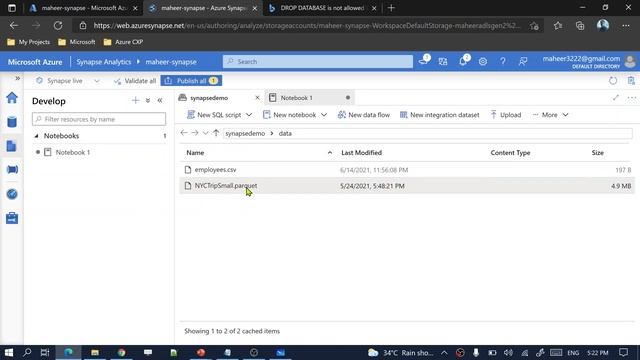Image resolution: width=640 pixels, height=360 pixels.
Task: Open the tab area ellipsis menu
Action: pos(631,98)
